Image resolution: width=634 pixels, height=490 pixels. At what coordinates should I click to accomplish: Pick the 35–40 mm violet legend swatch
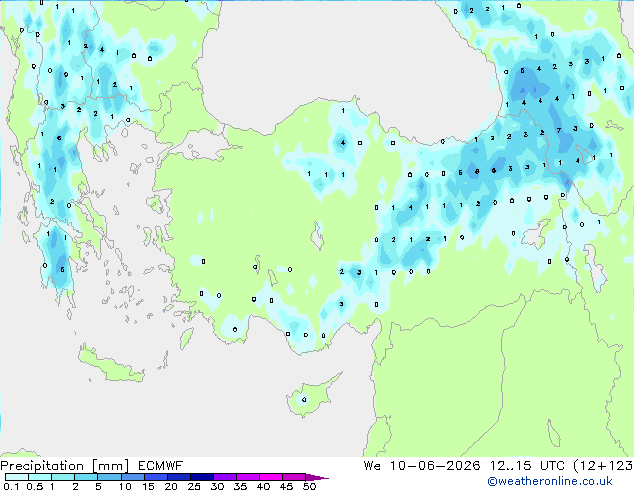tap(248, 477)
